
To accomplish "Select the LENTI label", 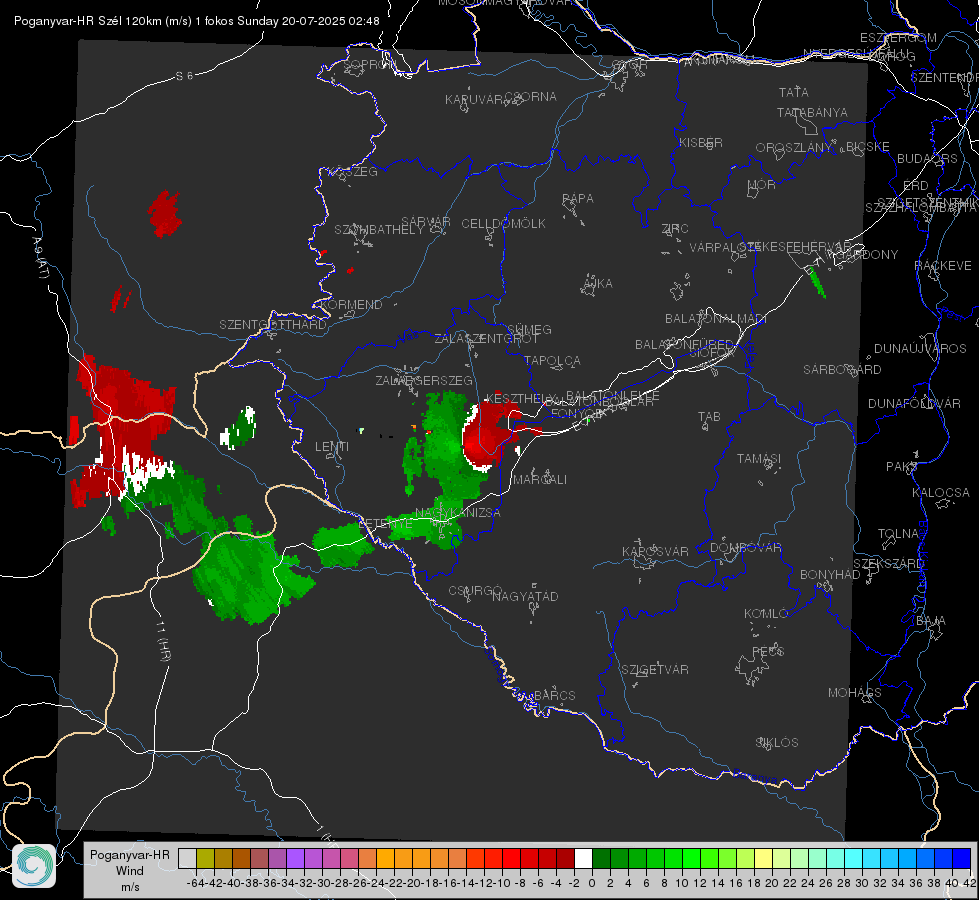I will click(x=332, y=447).
